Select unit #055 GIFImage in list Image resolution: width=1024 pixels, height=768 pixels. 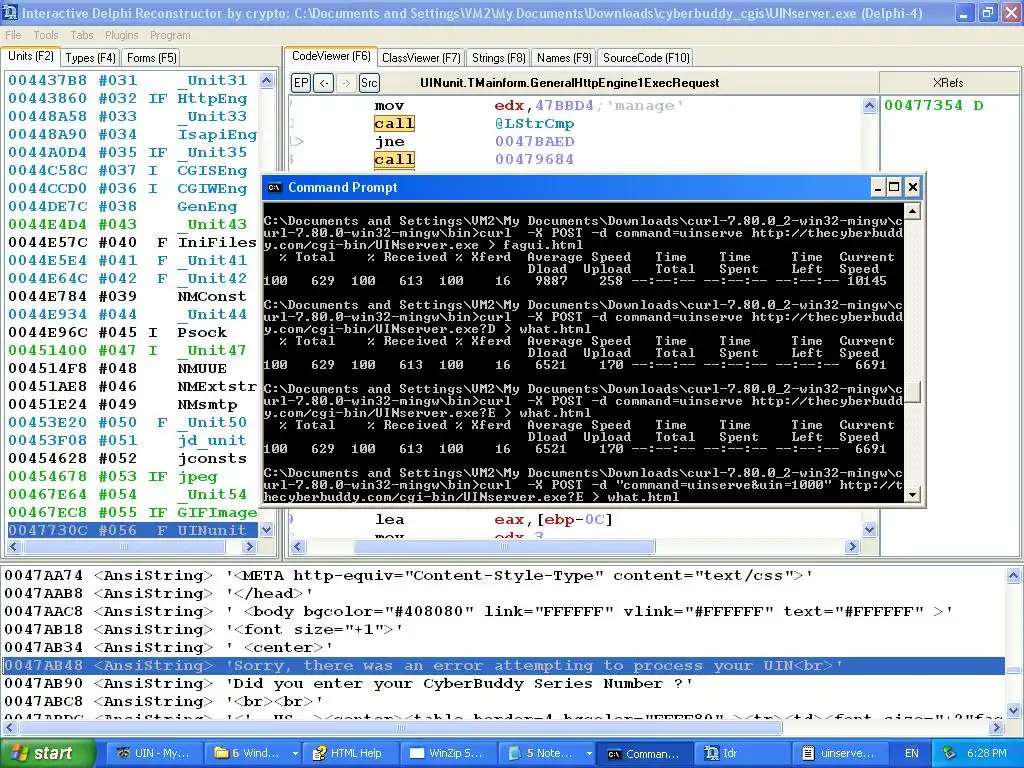point(133,512)
